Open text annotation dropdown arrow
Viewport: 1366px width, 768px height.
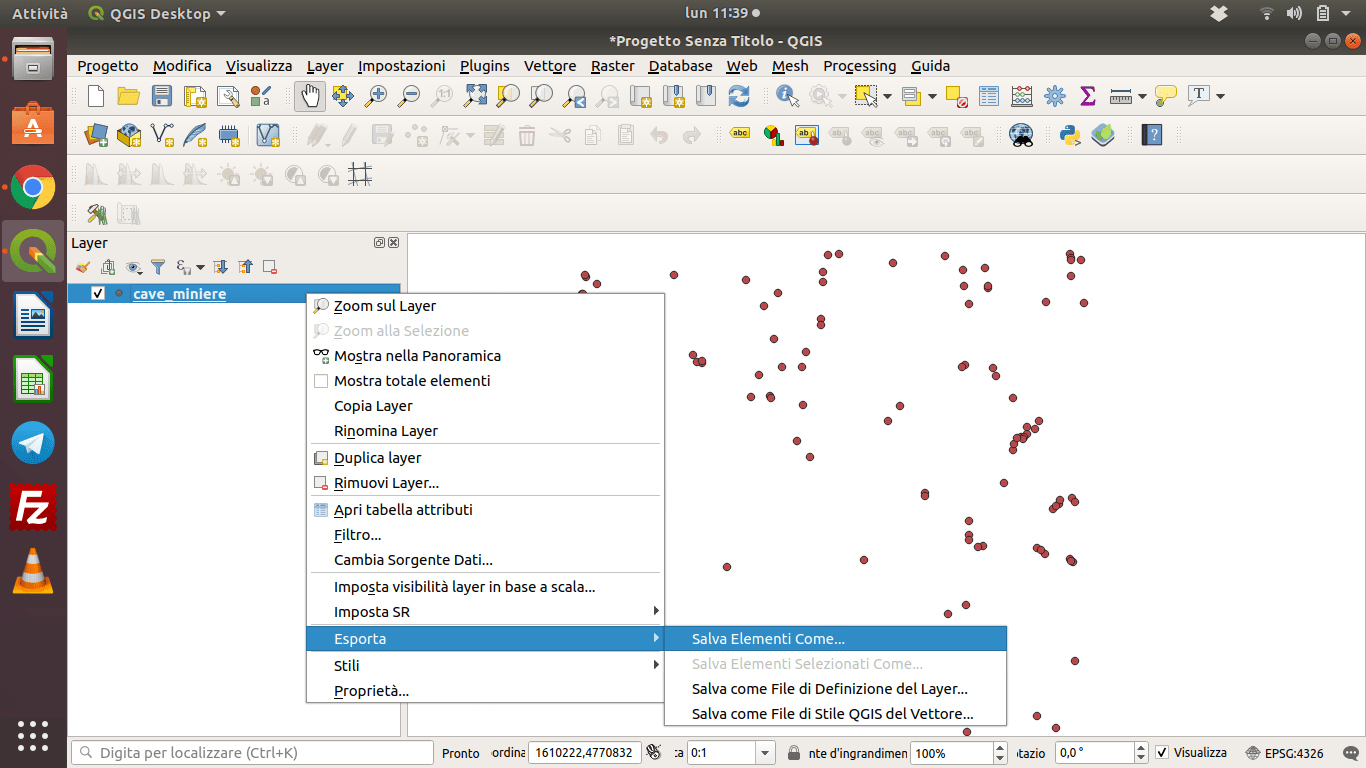point(1220,96)
